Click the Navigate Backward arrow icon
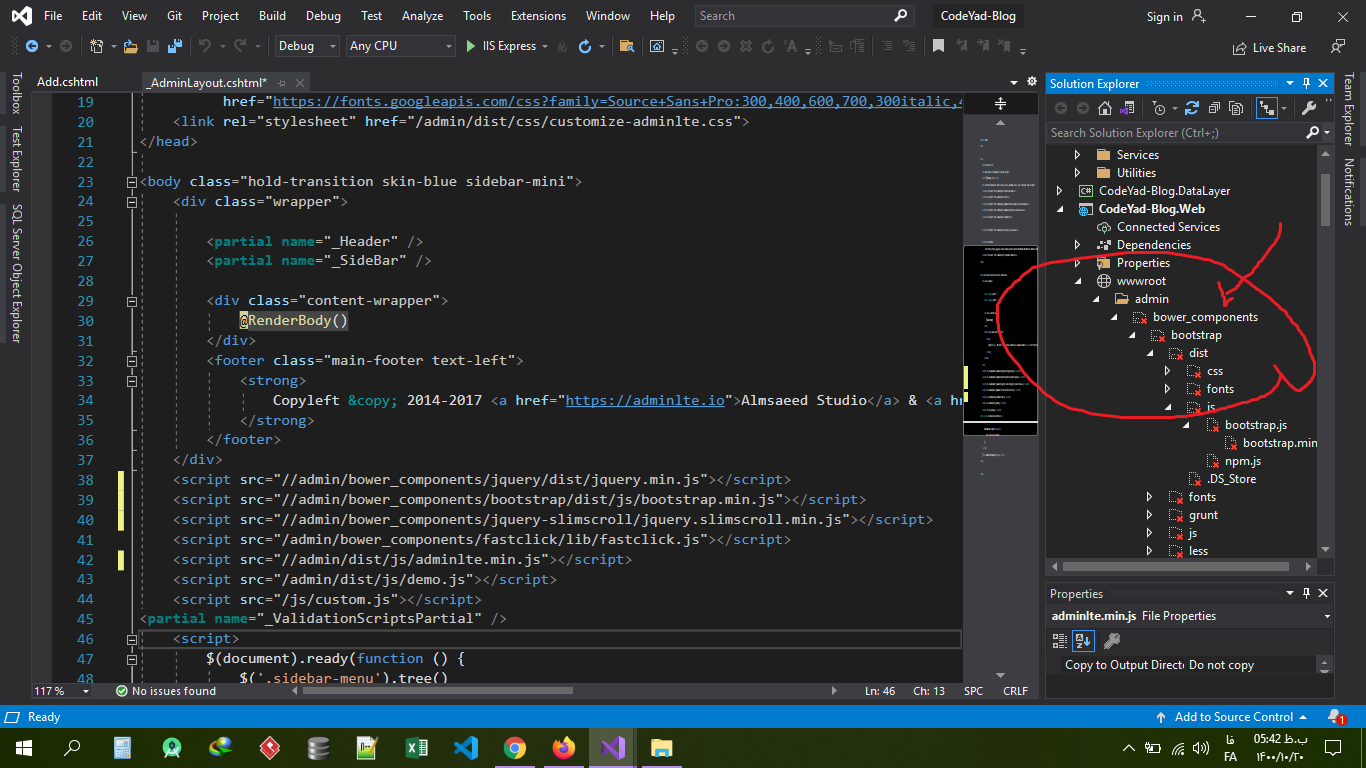The width and height of the screenshot is (1366, 768). point(31,46)
